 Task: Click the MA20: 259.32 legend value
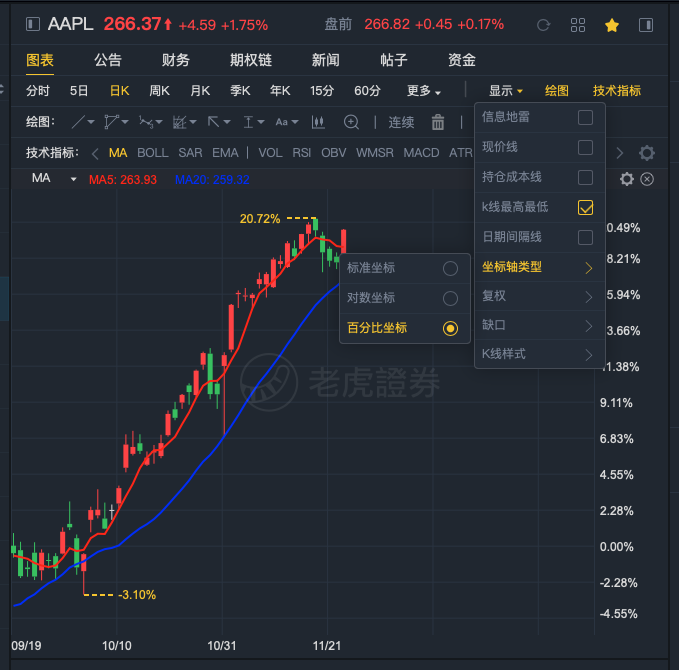click(212, 180)
